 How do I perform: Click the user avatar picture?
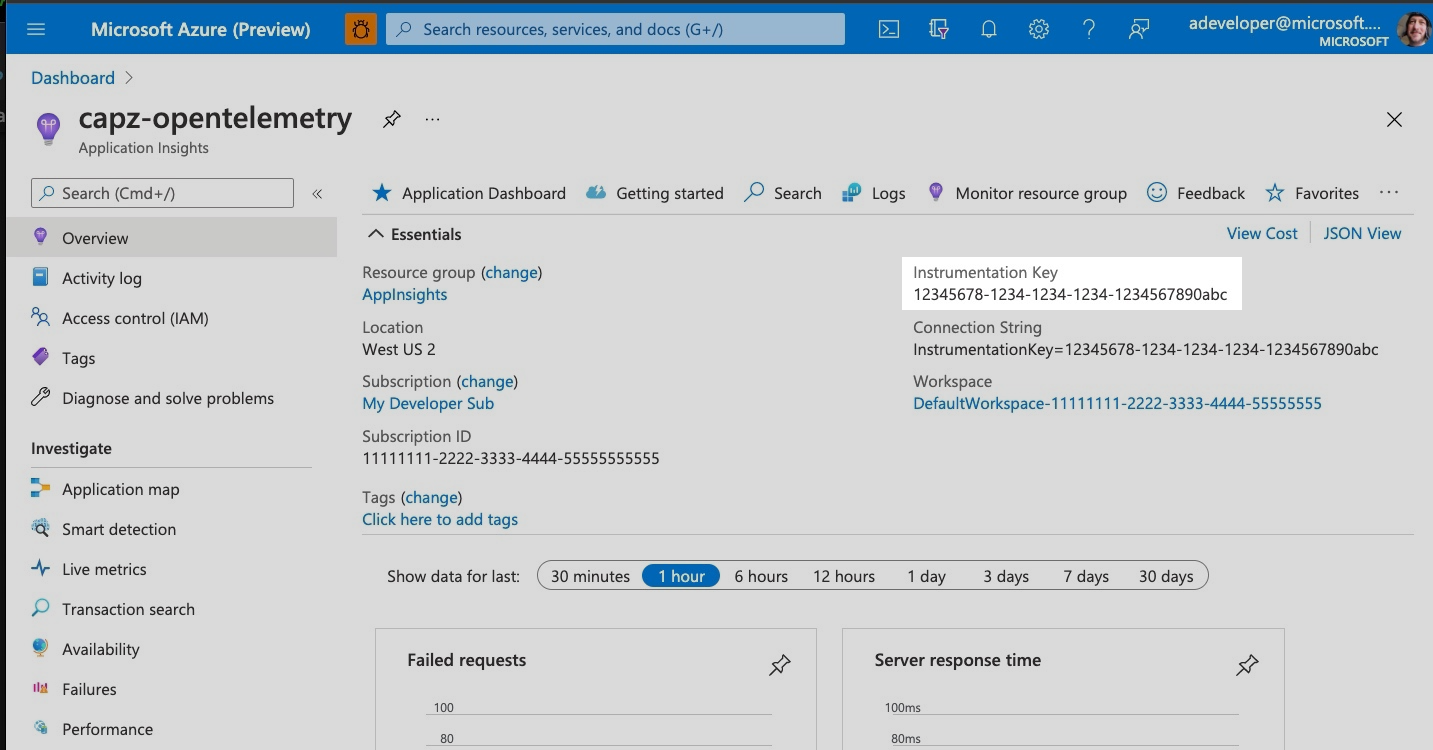point(1413,29)
